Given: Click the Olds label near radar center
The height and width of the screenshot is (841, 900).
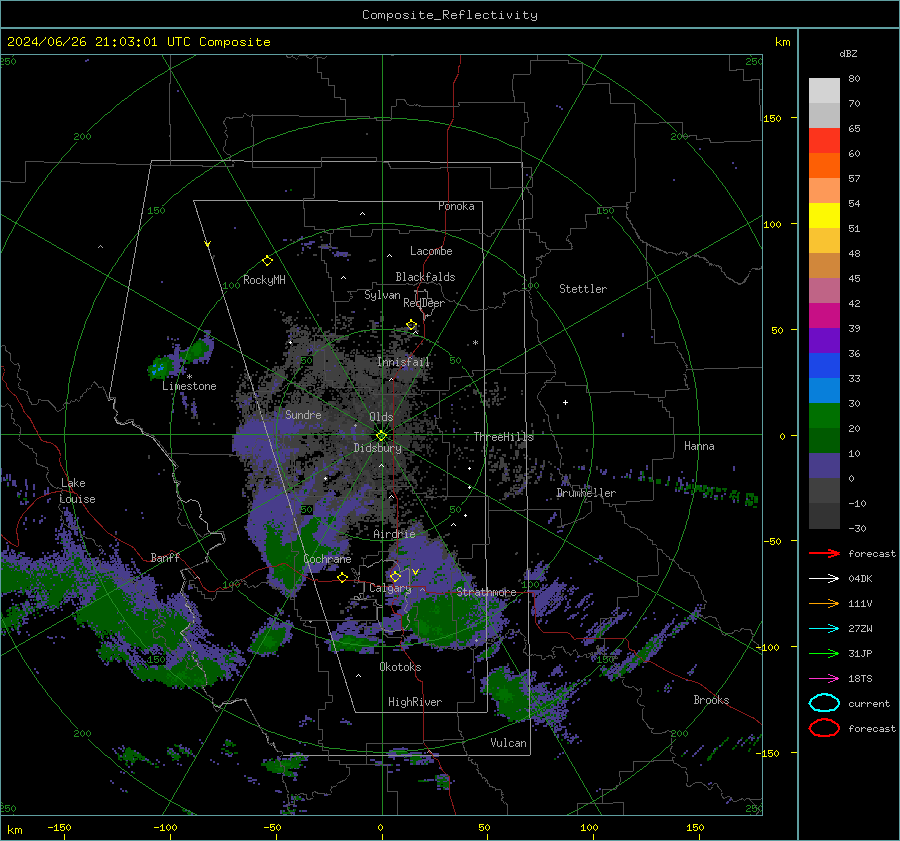Looking at the screenshot, I should tap(381, 417).
